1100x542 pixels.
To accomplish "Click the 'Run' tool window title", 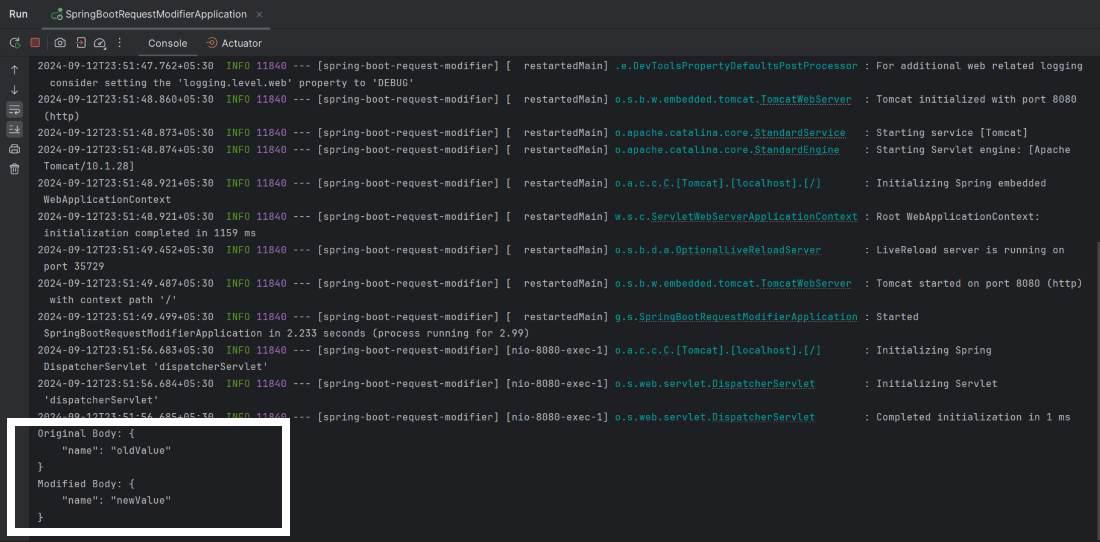I will 18,14.
